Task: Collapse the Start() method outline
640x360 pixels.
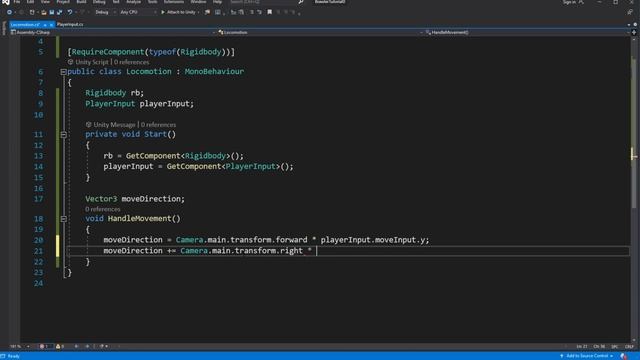Action: pyautogui.click(x=63, y=134)
